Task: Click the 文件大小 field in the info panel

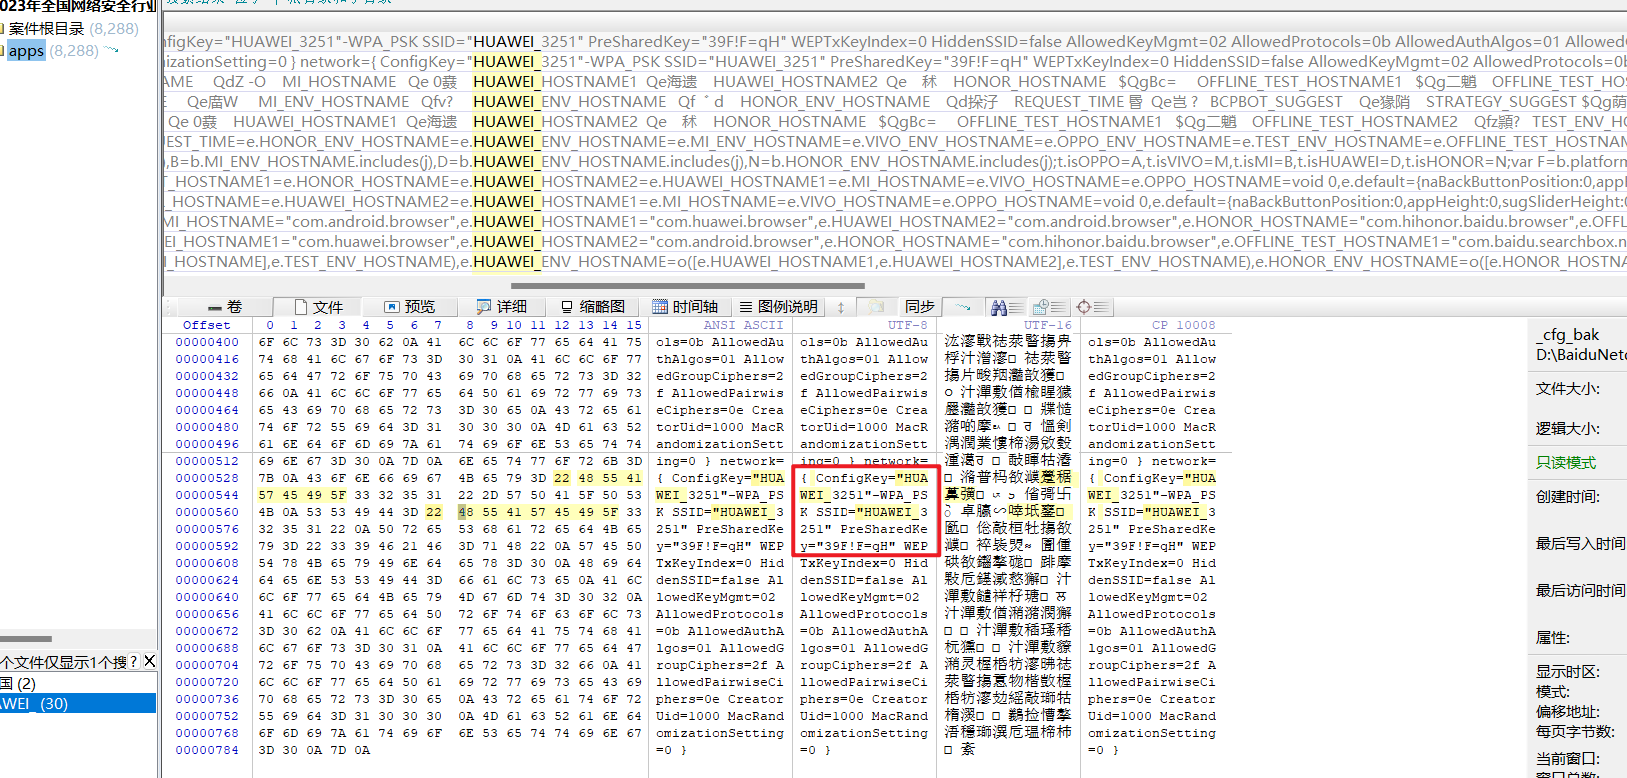Action: [x=1568, y=389]
